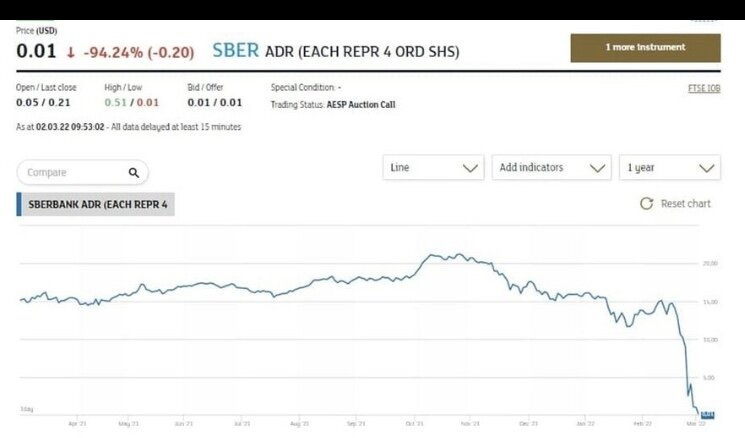Select the SBERBANK ADR series label tag
Viewport: 745px width, 438px height.
98,204
